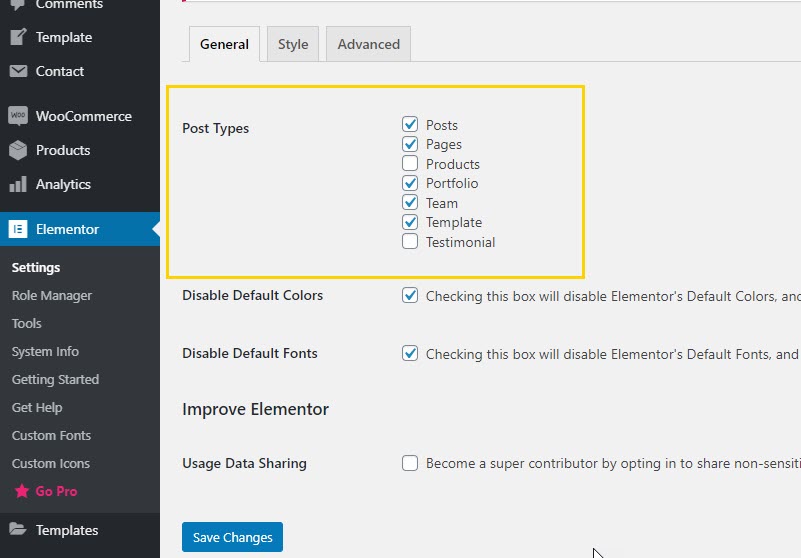This screenshot has height=558, width=801.
Task: Enable the Products post type checkbox
Action: pyautogui.click(x=410, y=163)
